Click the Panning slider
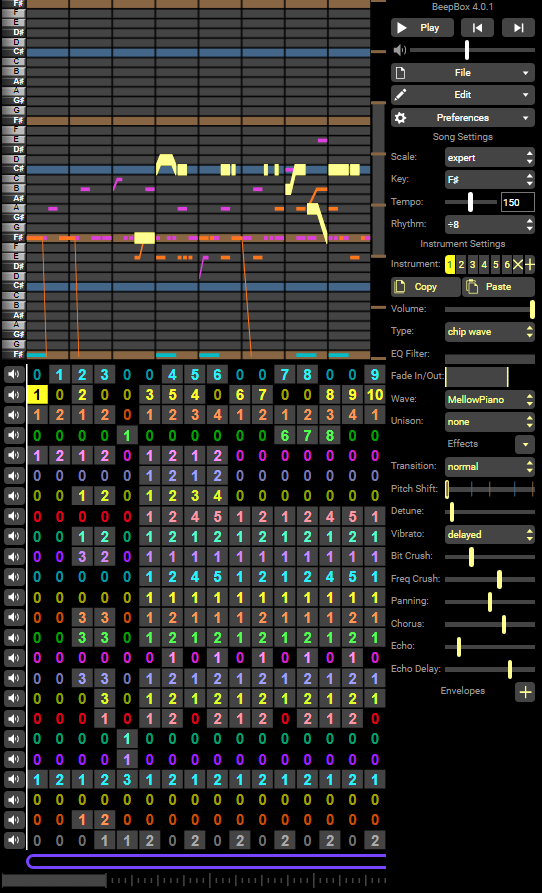 (x=490, y=602)
